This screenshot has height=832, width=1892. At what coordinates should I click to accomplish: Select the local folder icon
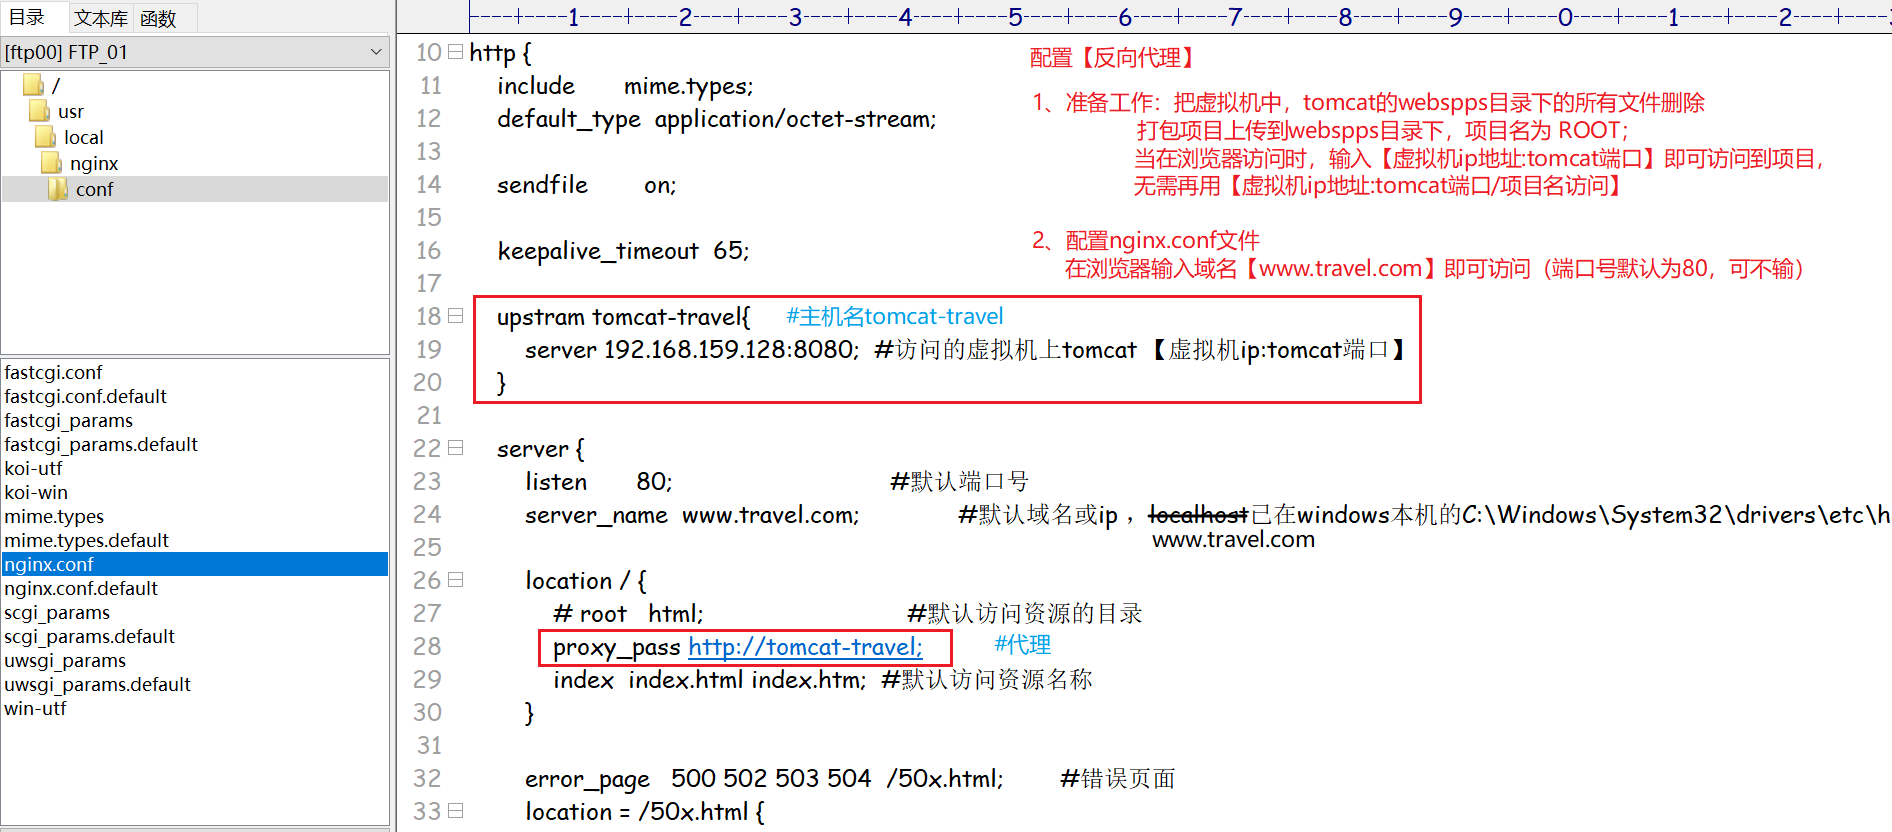pyautogui.click(x=44, y=137)
